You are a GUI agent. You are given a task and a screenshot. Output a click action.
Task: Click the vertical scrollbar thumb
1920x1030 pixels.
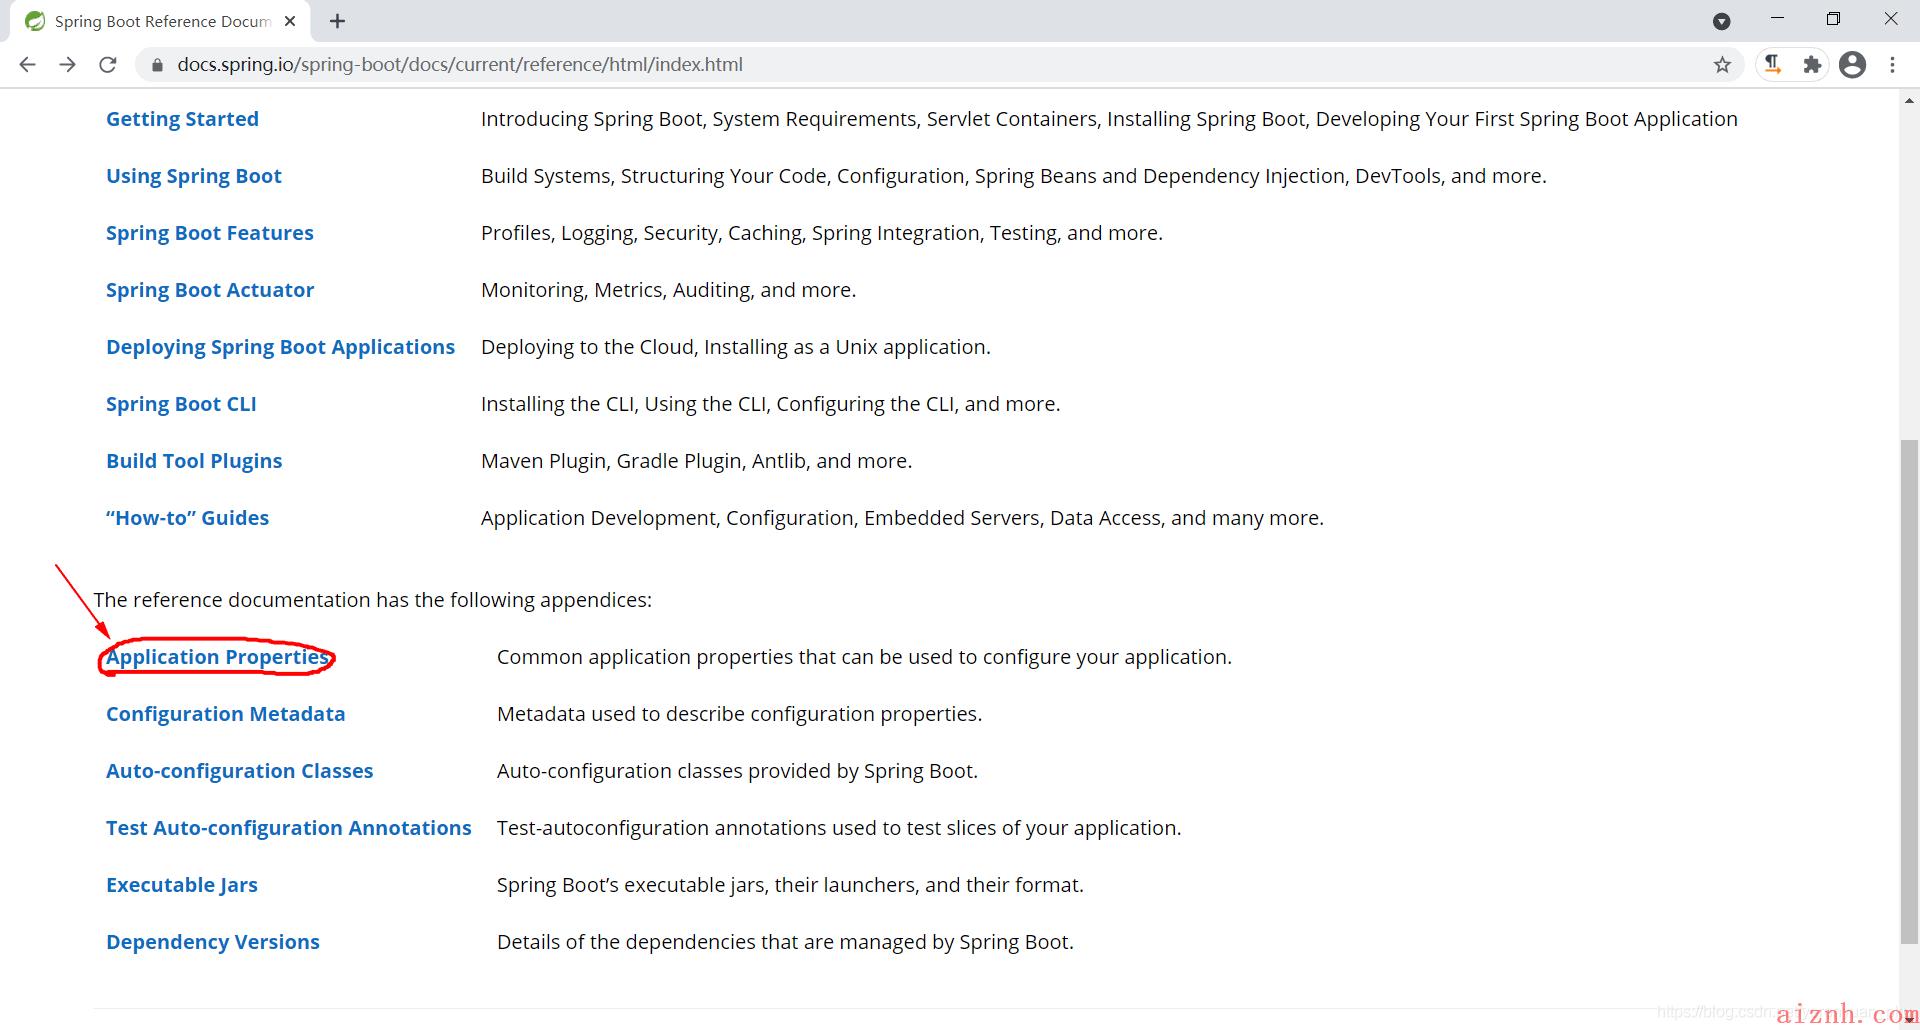click(1909, 691)
